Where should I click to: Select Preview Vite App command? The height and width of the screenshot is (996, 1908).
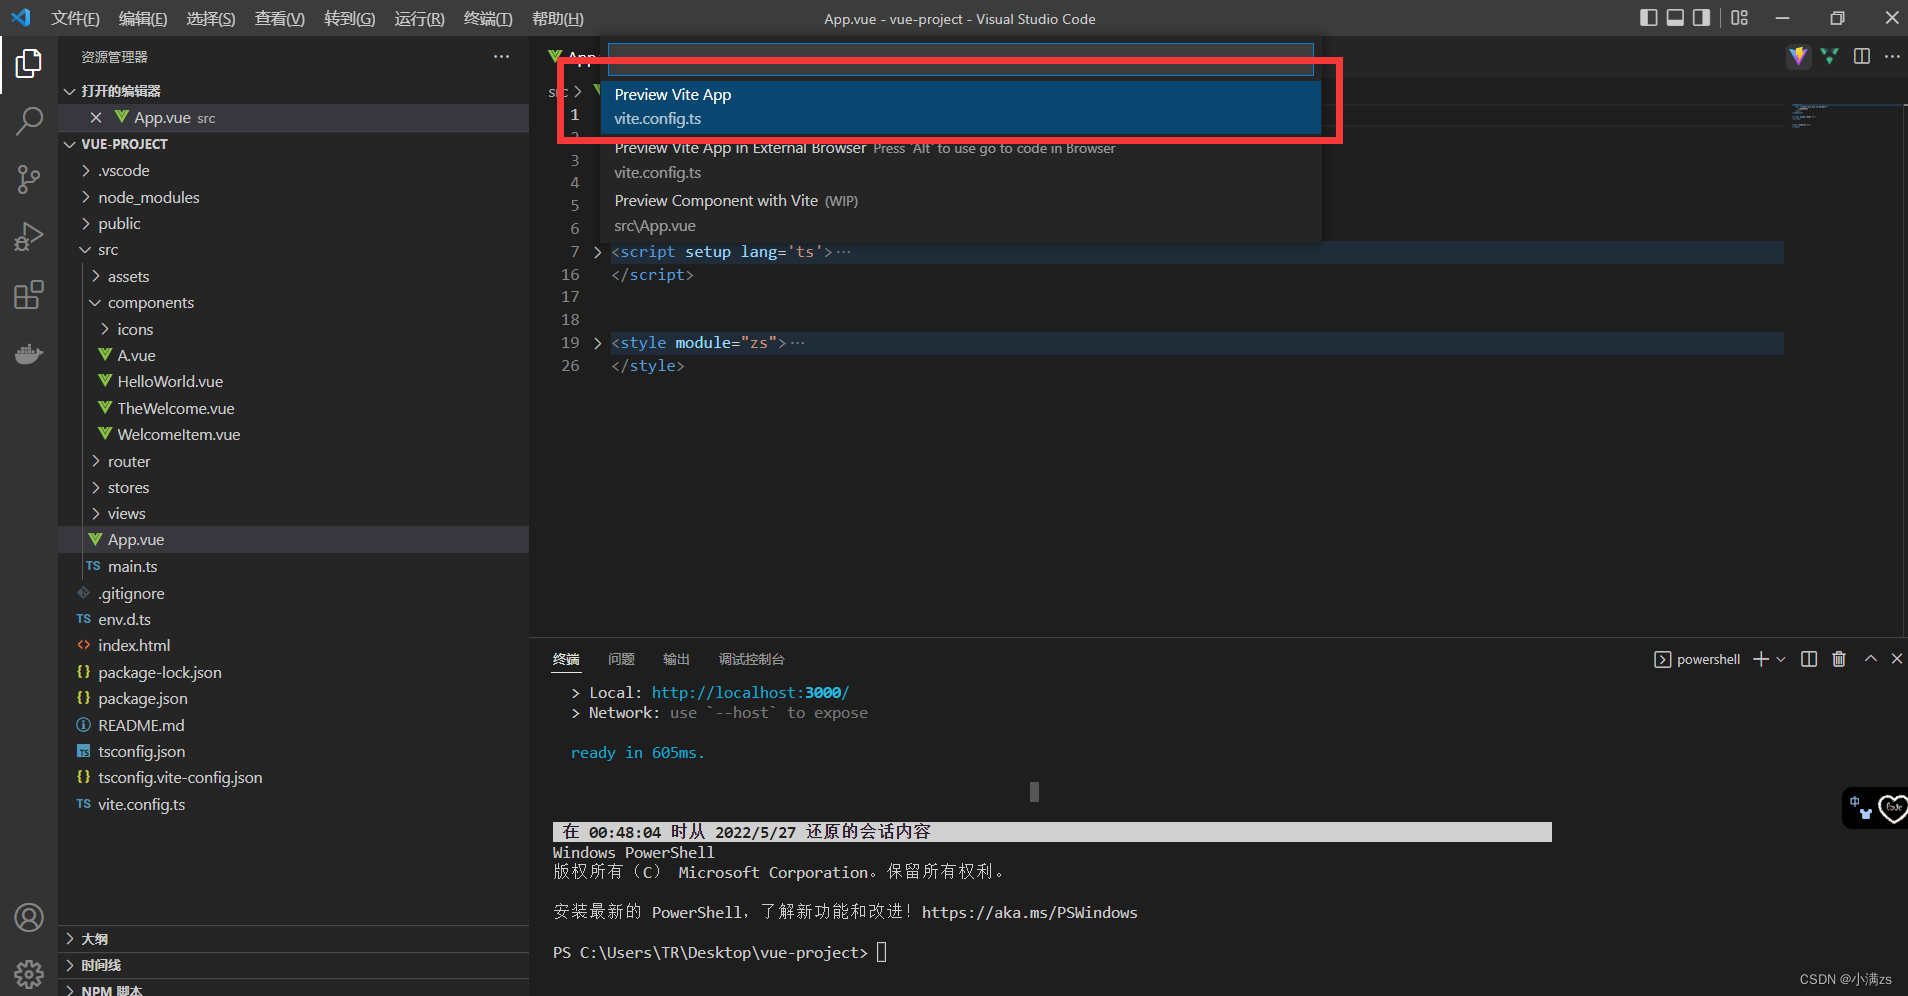(x=961, y=106)
